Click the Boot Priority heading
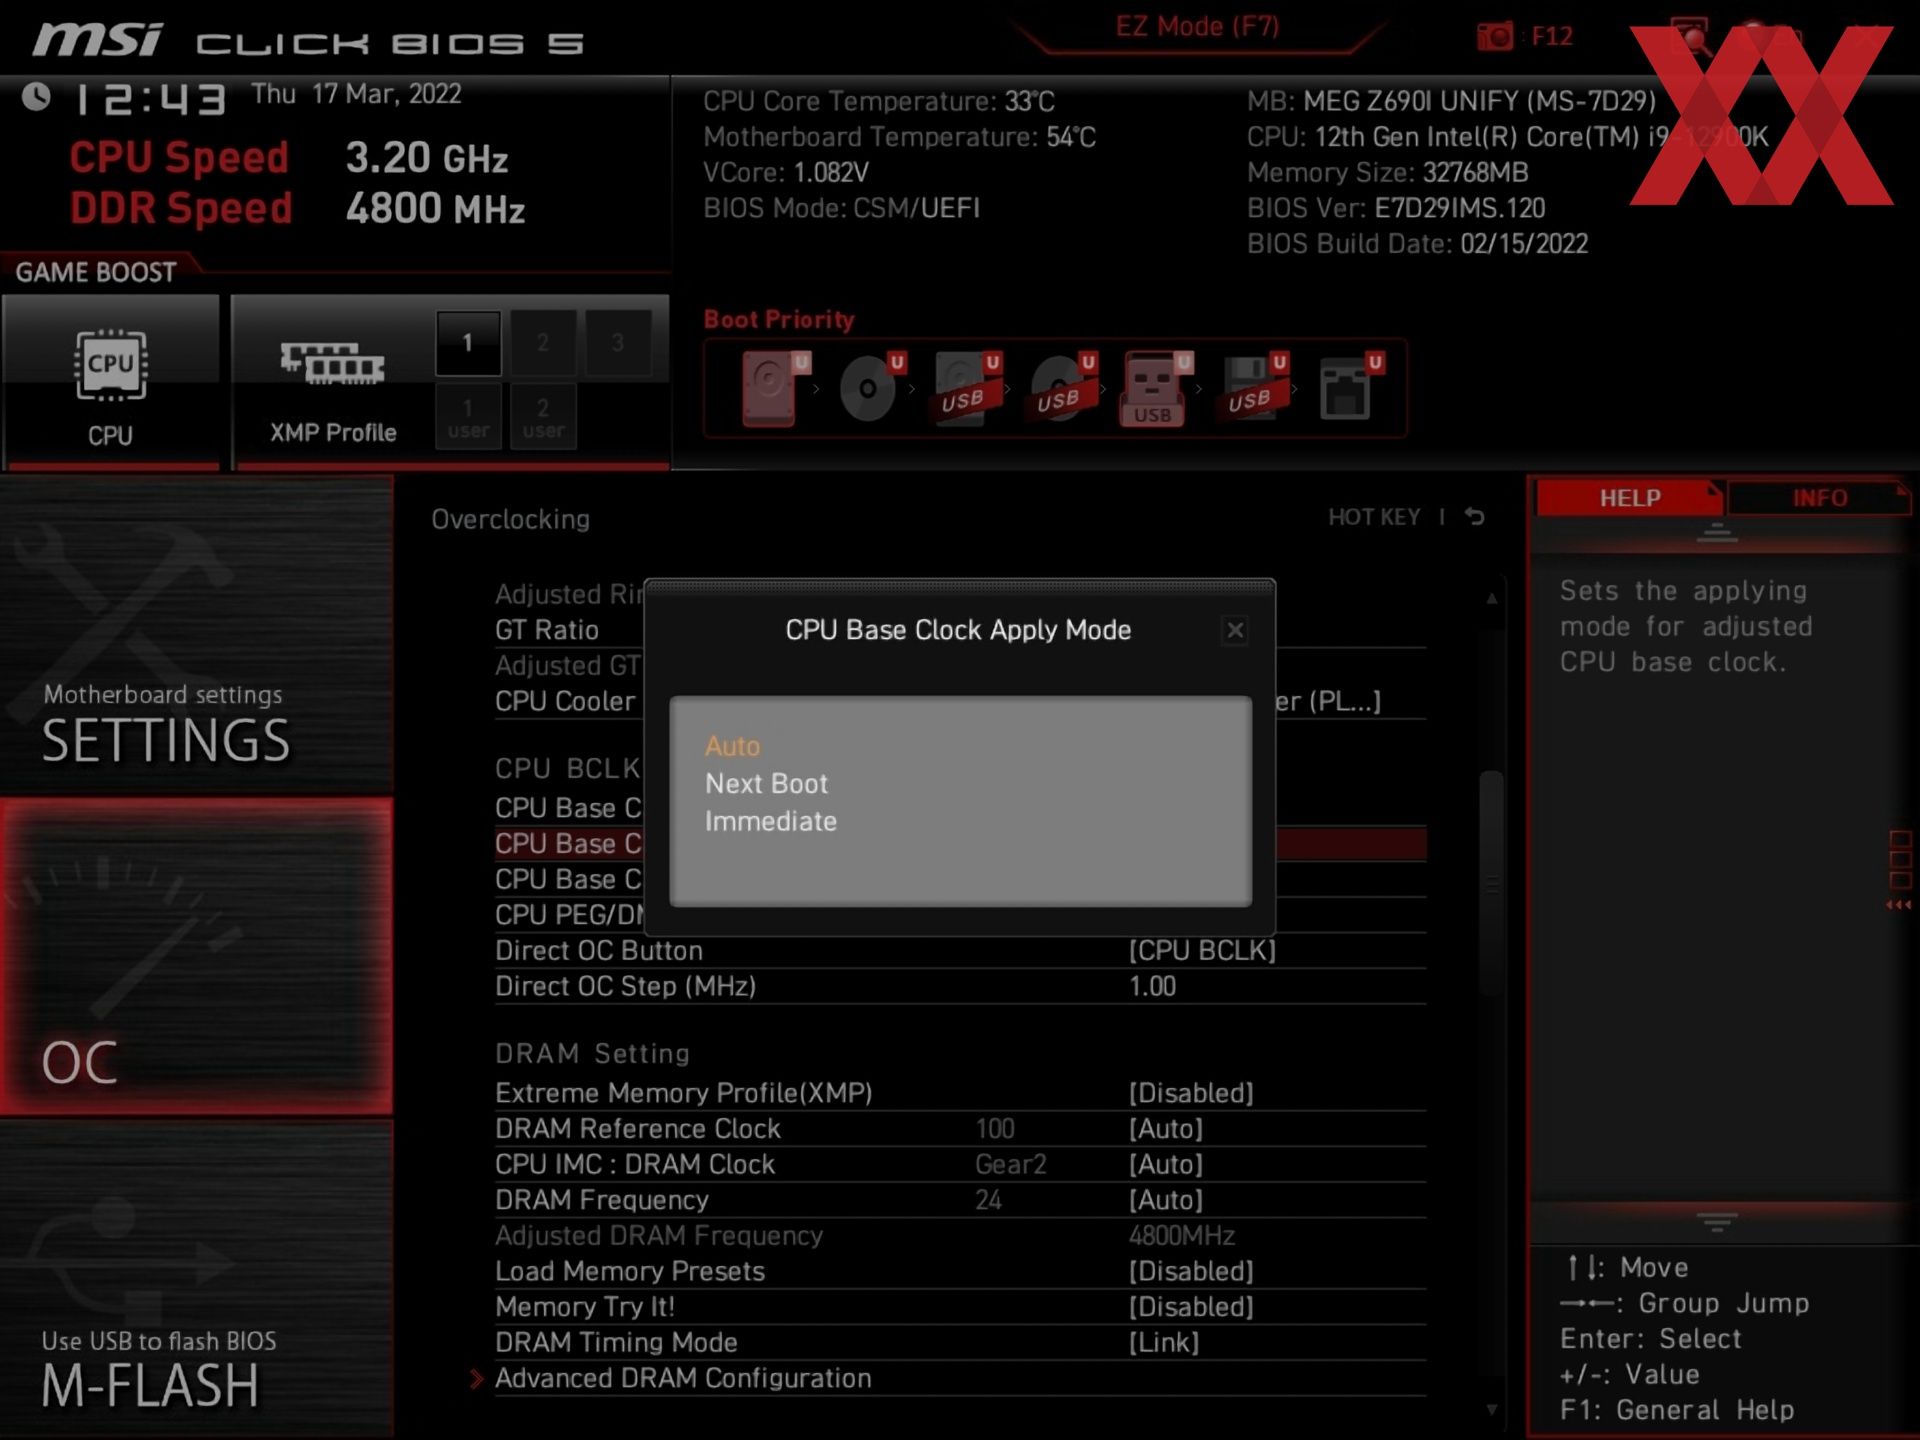Image resolution: width=1920 pixels, height=1440 pixels. coord(779,320)
